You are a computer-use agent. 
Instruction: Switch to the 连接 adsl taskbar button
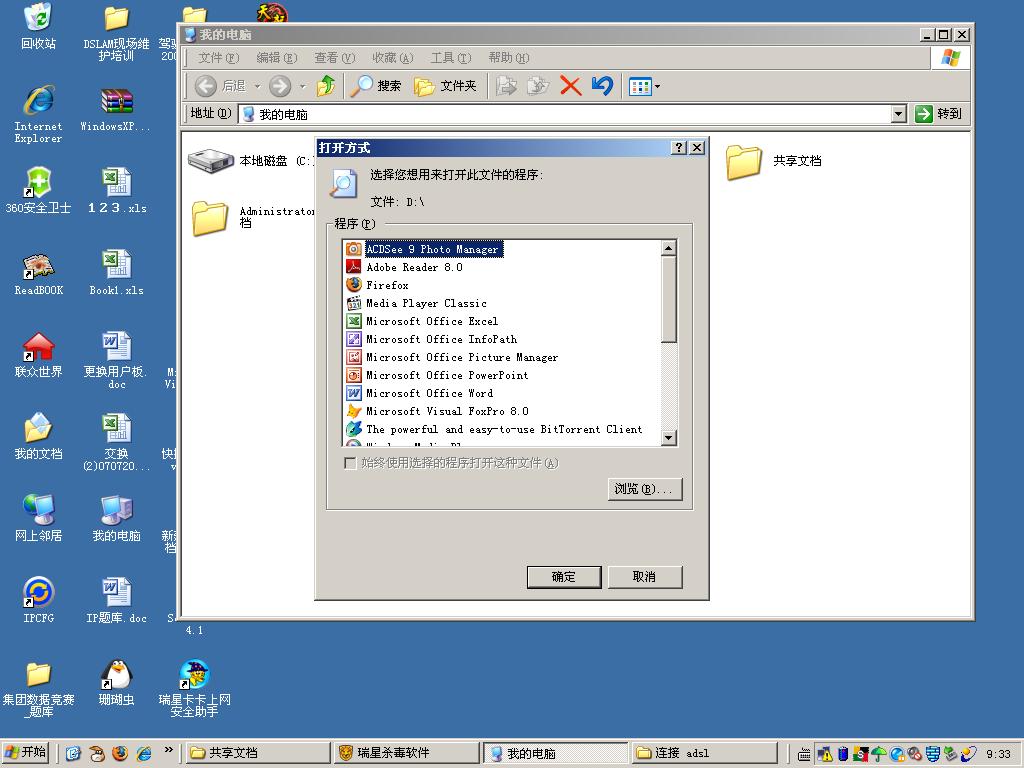(704, 753)
